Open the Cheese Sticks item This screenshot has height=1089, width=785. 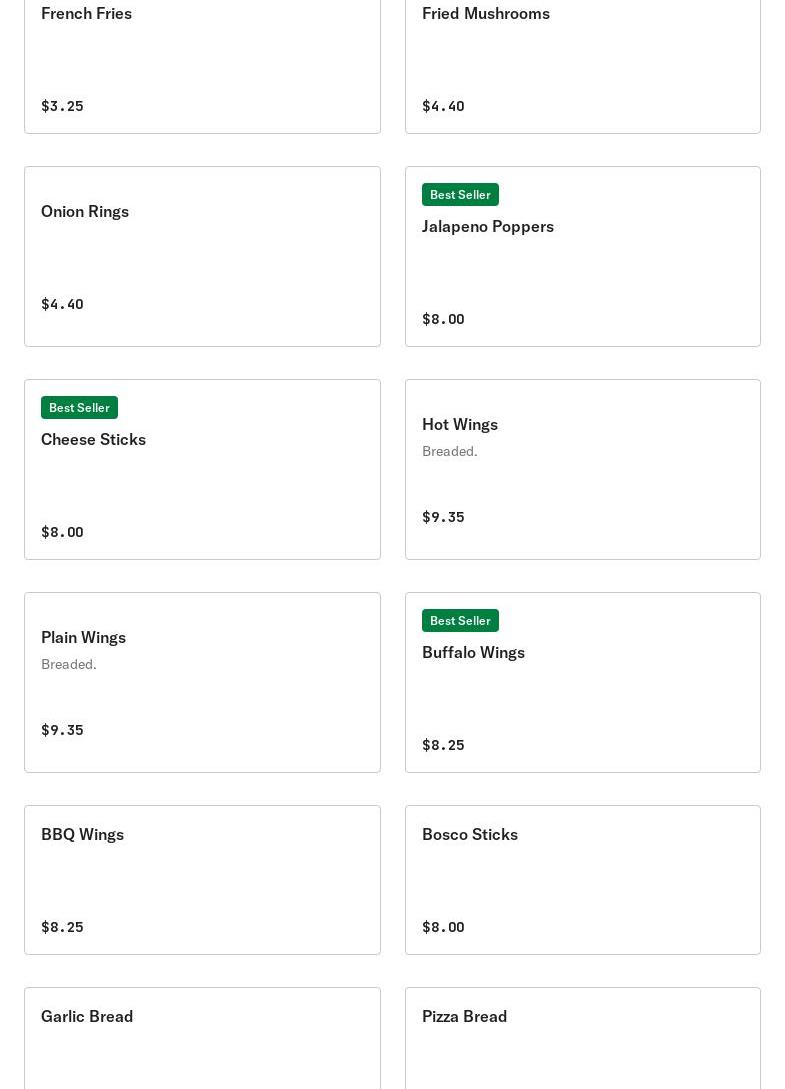(x=202, y=469)
